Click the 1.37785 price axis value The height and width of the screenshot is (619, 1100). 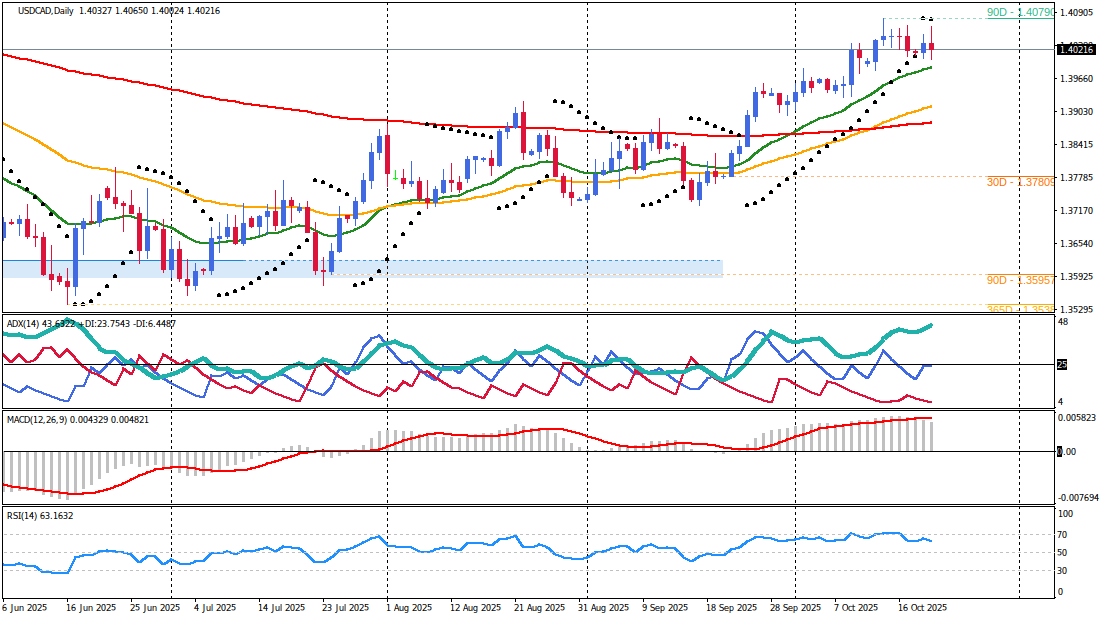pyautogui.click(x=1079, y=178)
